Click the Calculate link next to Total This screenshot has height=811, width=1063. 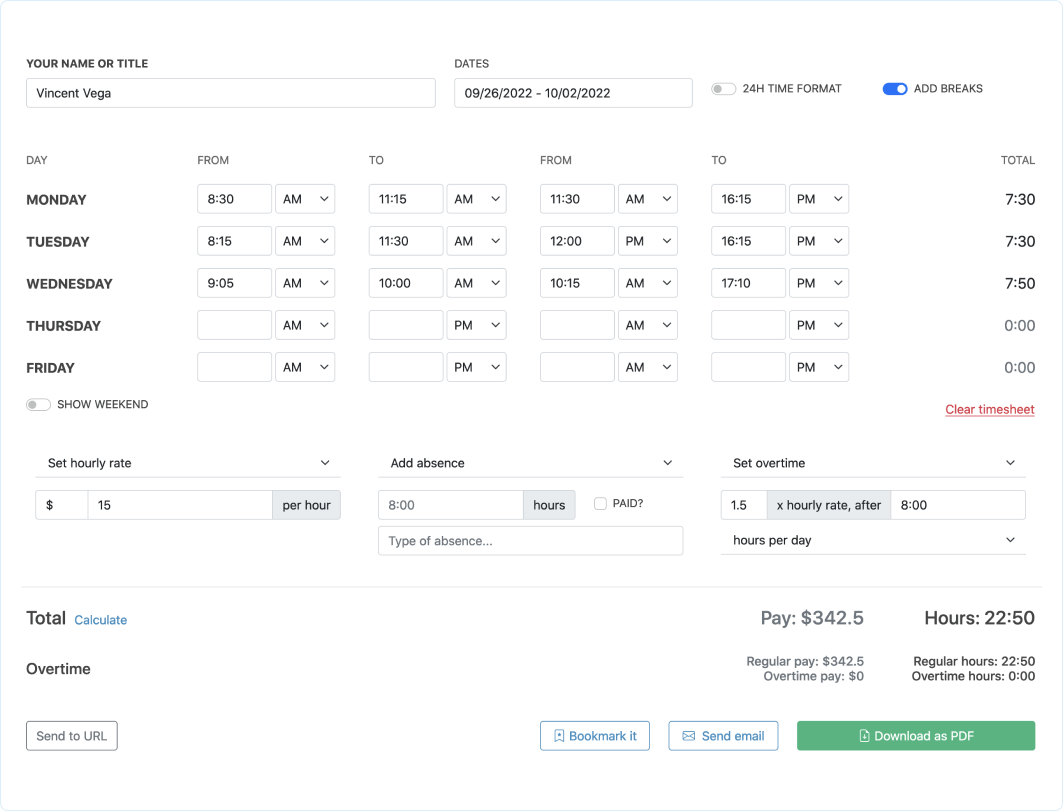pos(100,620)
